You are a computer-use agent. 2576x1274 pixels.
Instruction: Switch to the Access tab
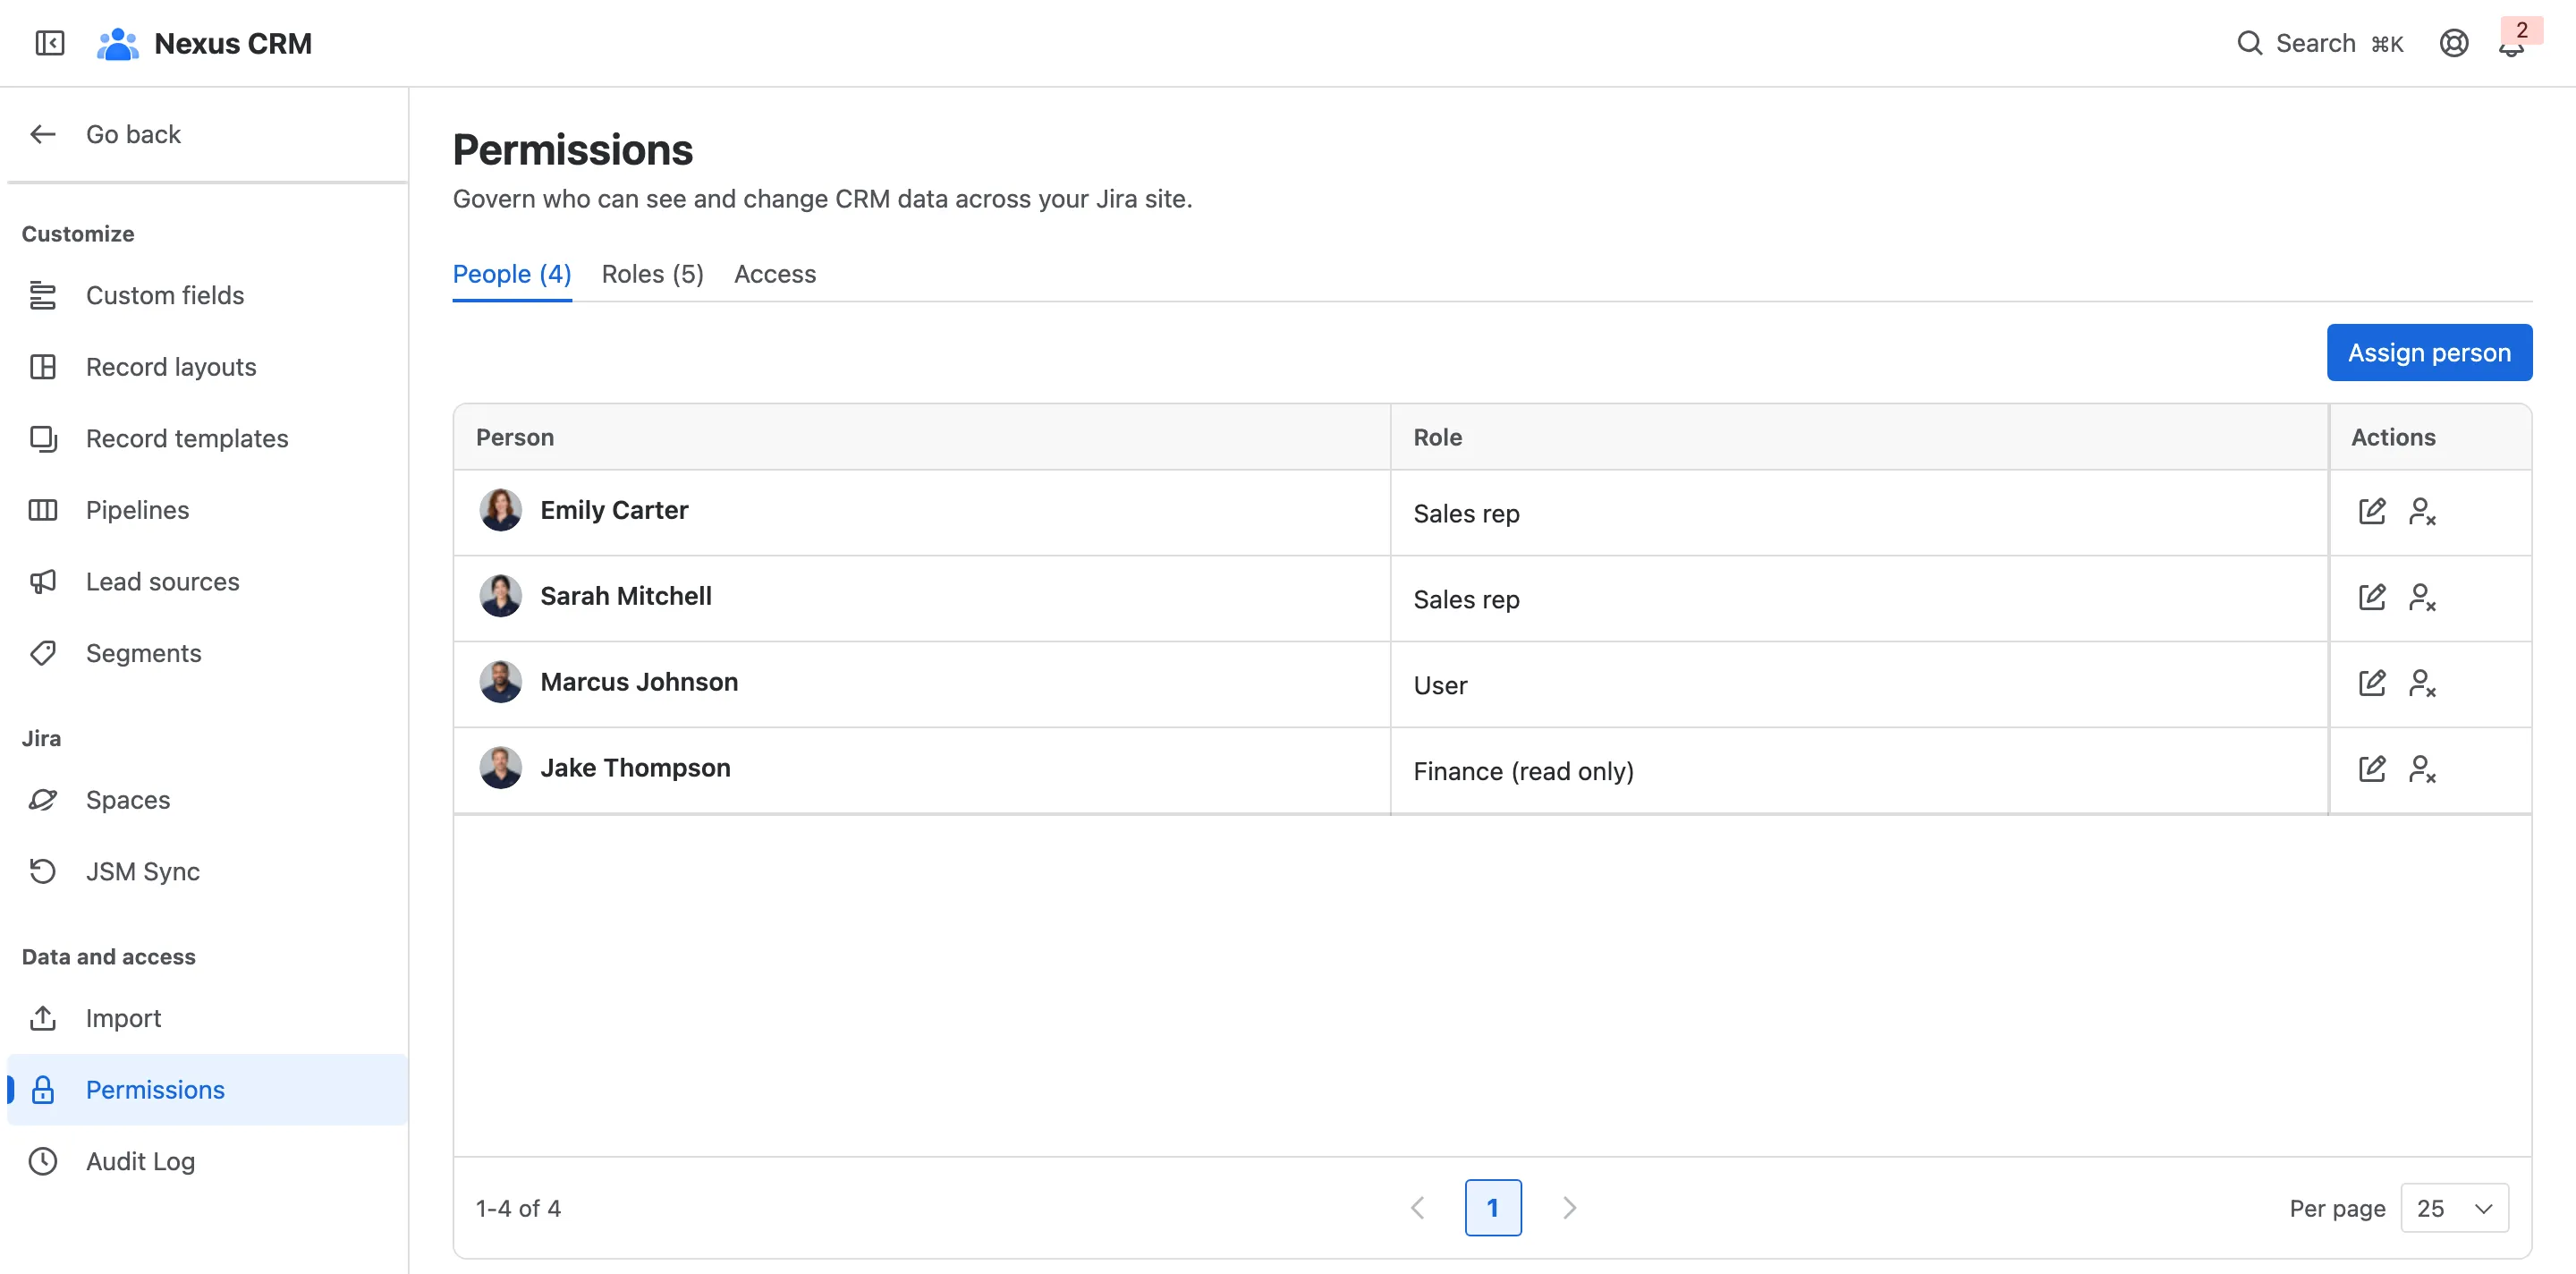(x=775, y=274)
